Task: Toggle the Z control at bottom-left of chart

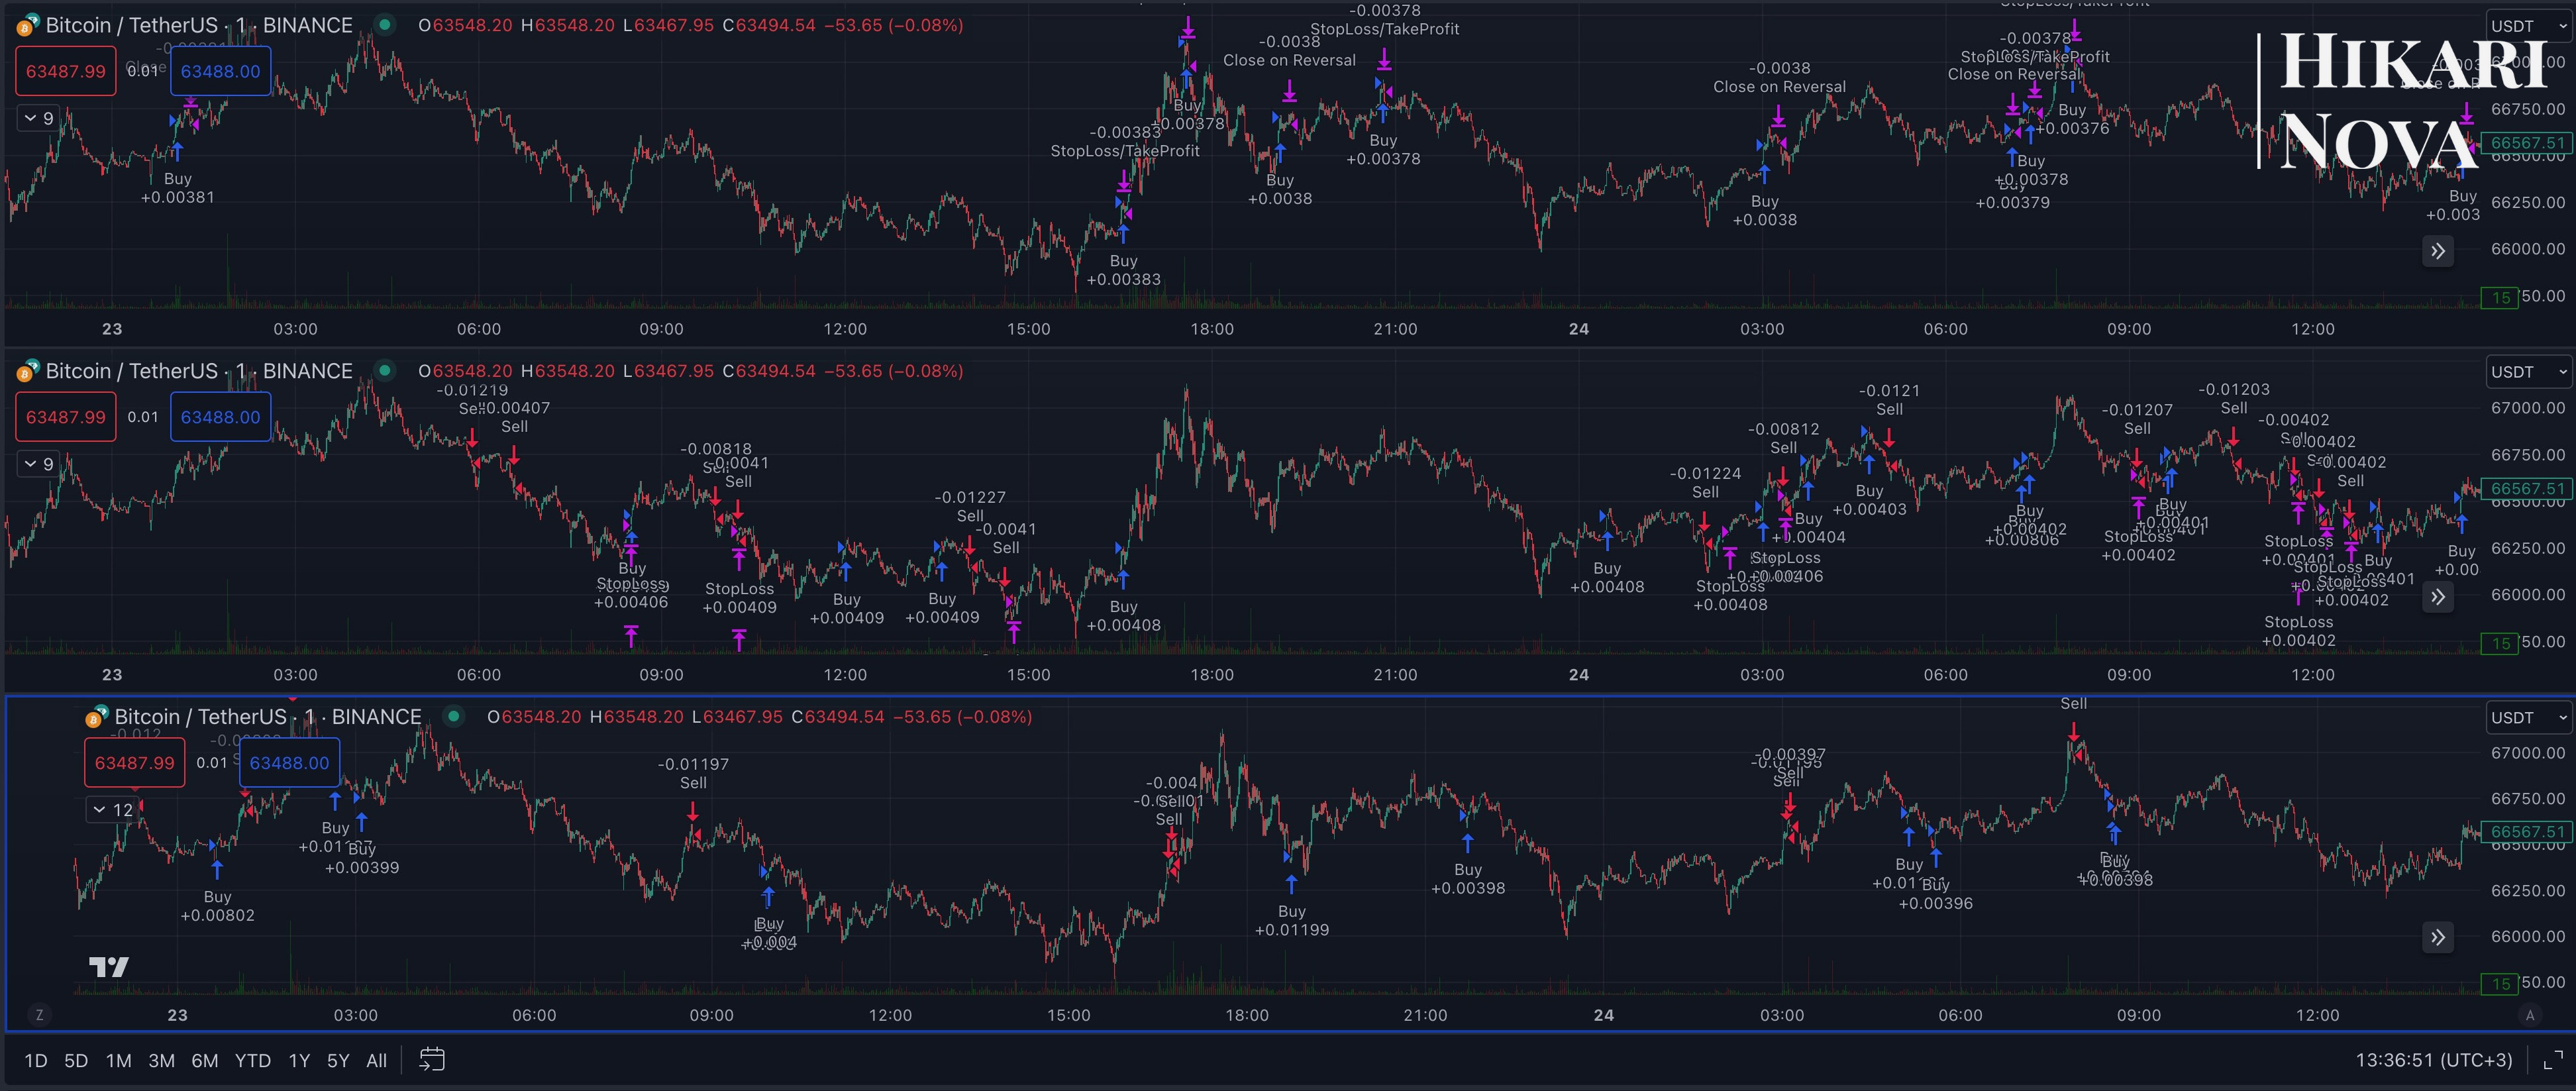Action: tap(39, 1015)
